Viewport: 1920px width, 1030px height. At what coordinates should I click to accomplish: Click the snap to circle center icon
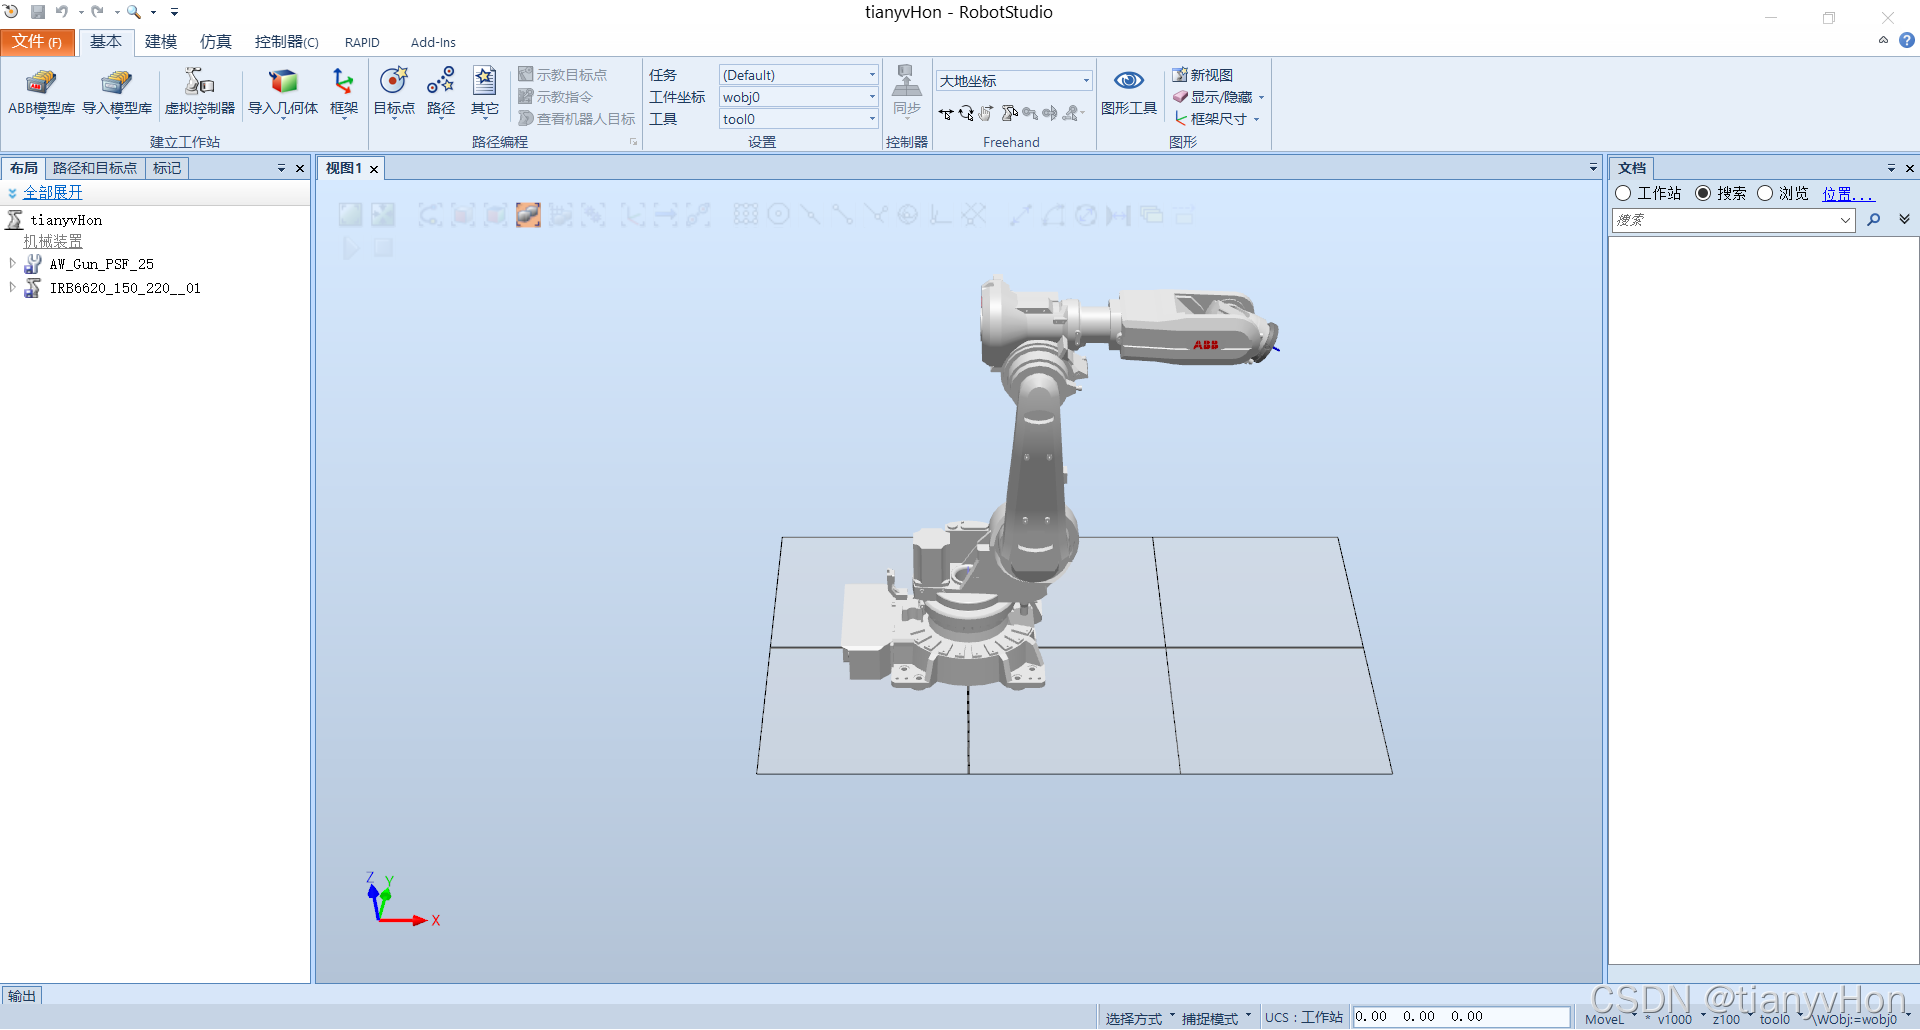tap(778, 214)
